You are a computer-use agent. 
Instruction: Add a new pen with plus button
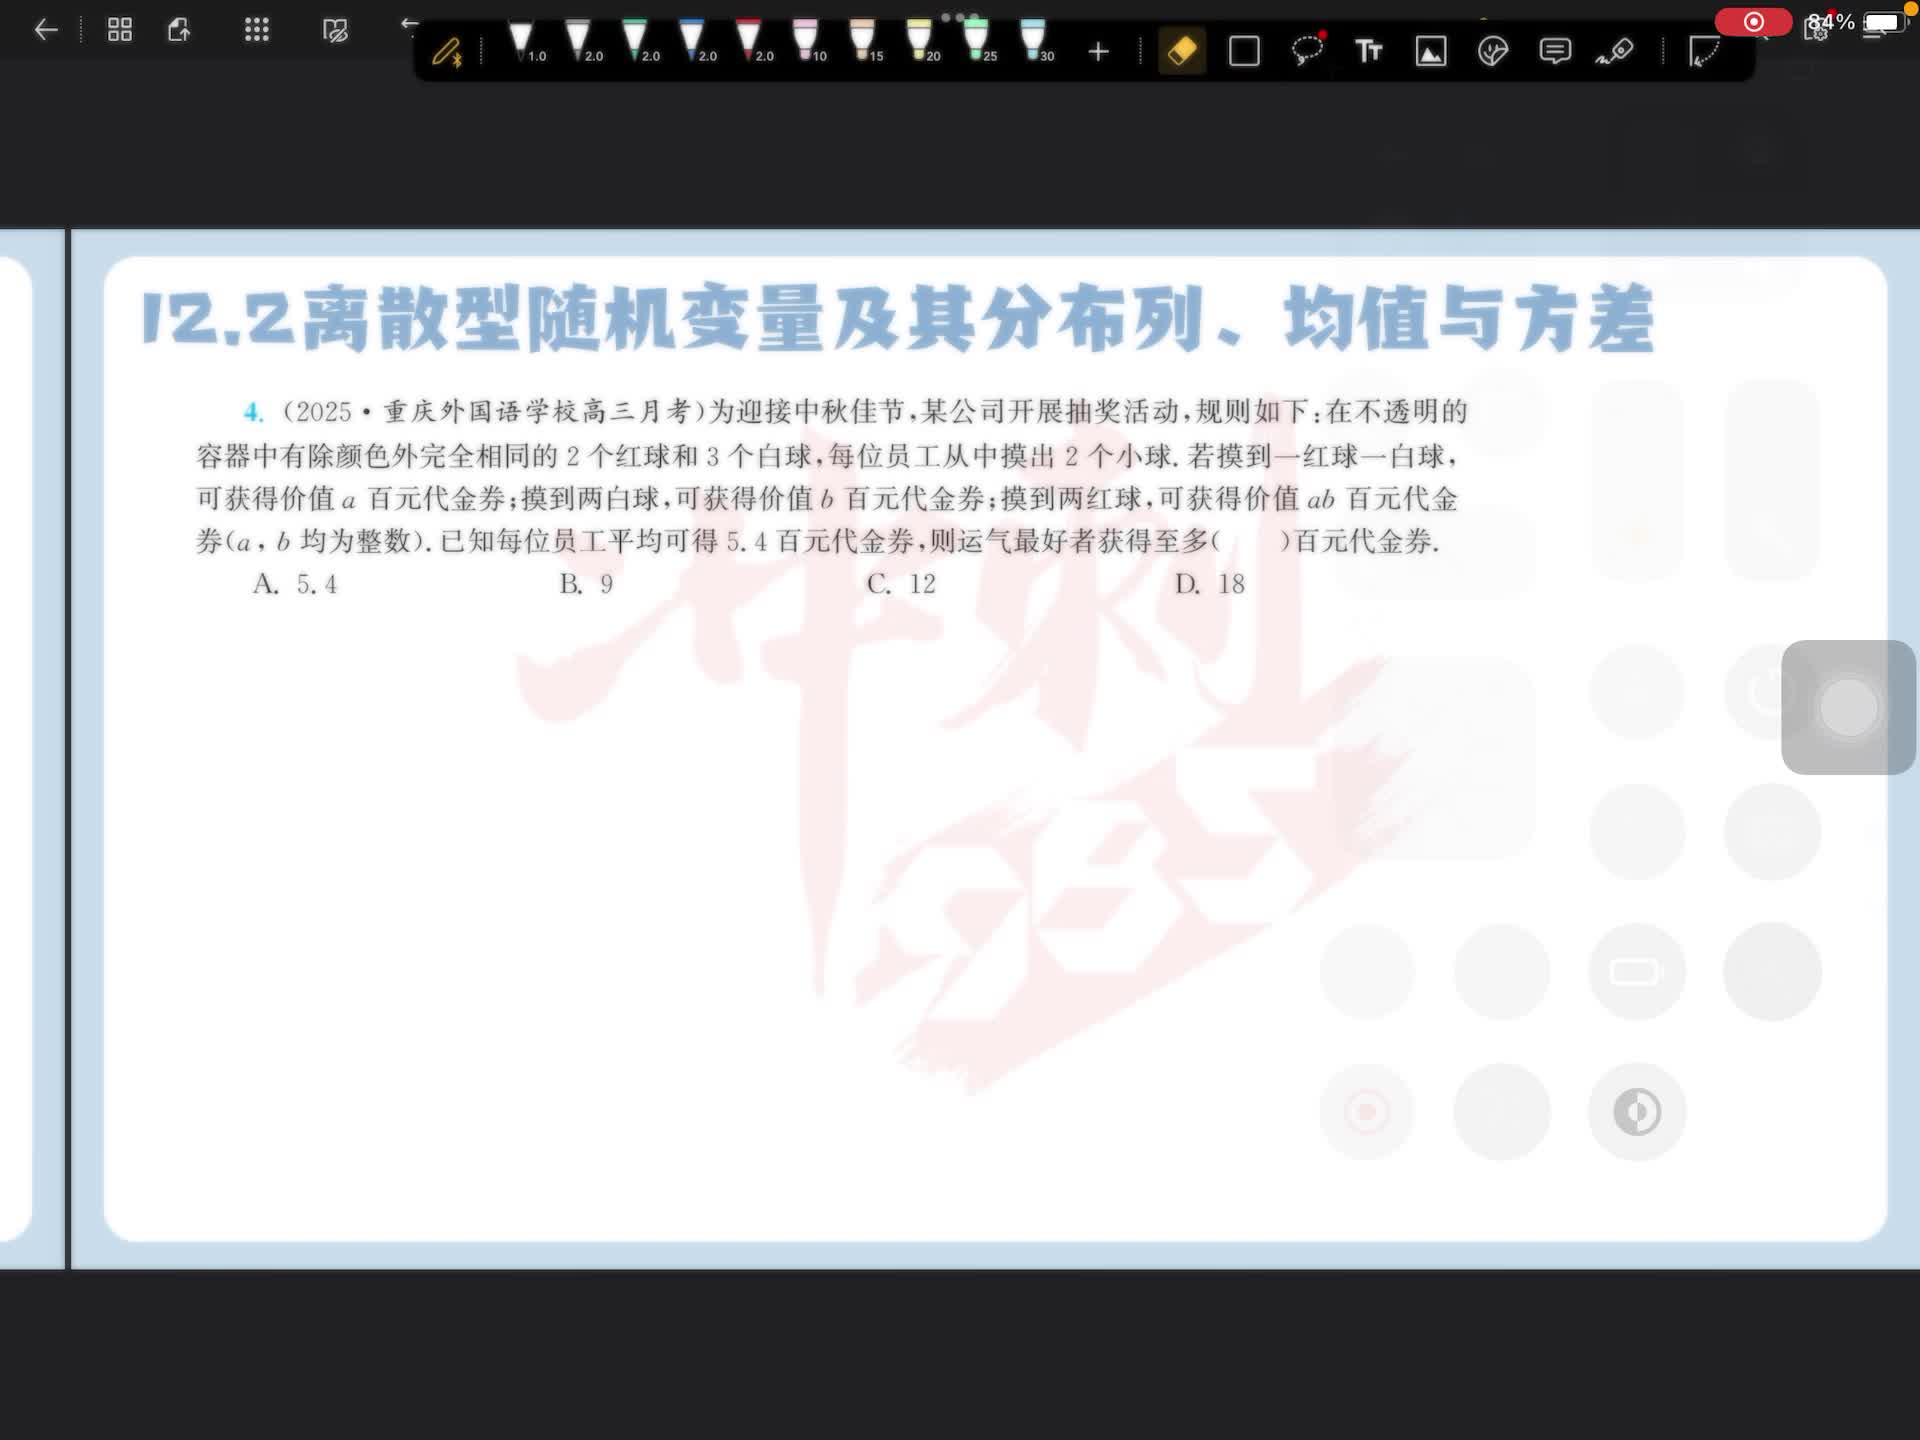1098,51
